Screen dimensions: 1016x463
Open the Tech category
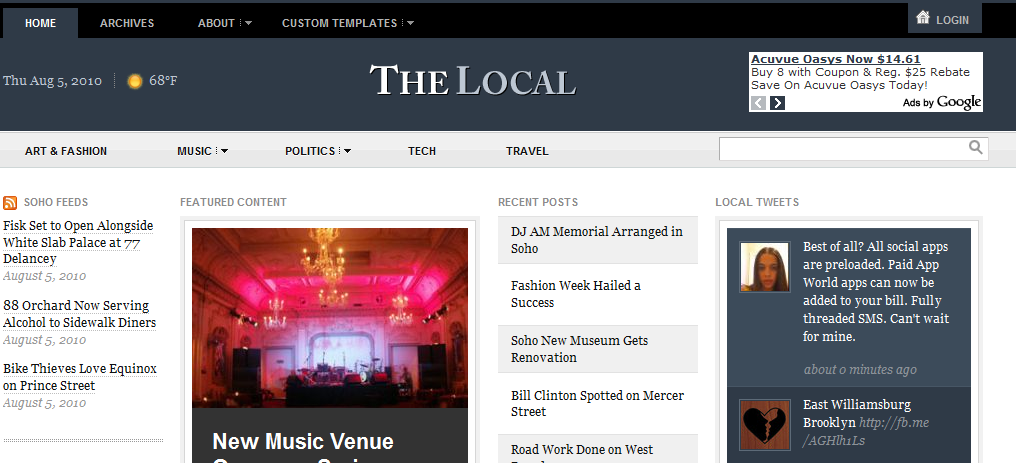pyautogui.click(x=422, y=151)
